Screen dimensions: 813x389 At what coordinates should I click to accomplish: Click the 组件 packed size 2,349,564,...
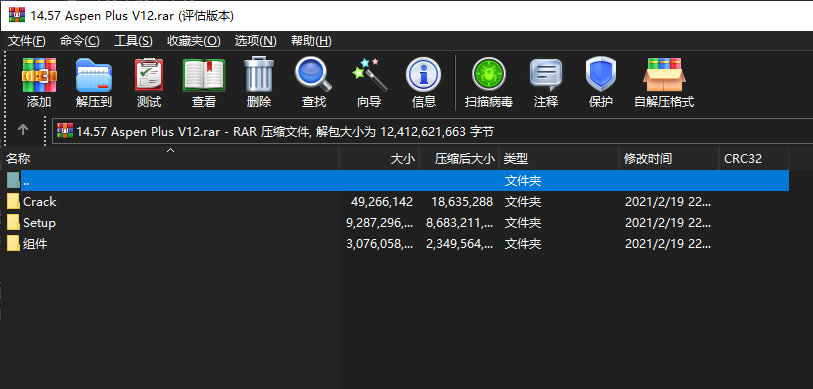click(x=459, y=244)
